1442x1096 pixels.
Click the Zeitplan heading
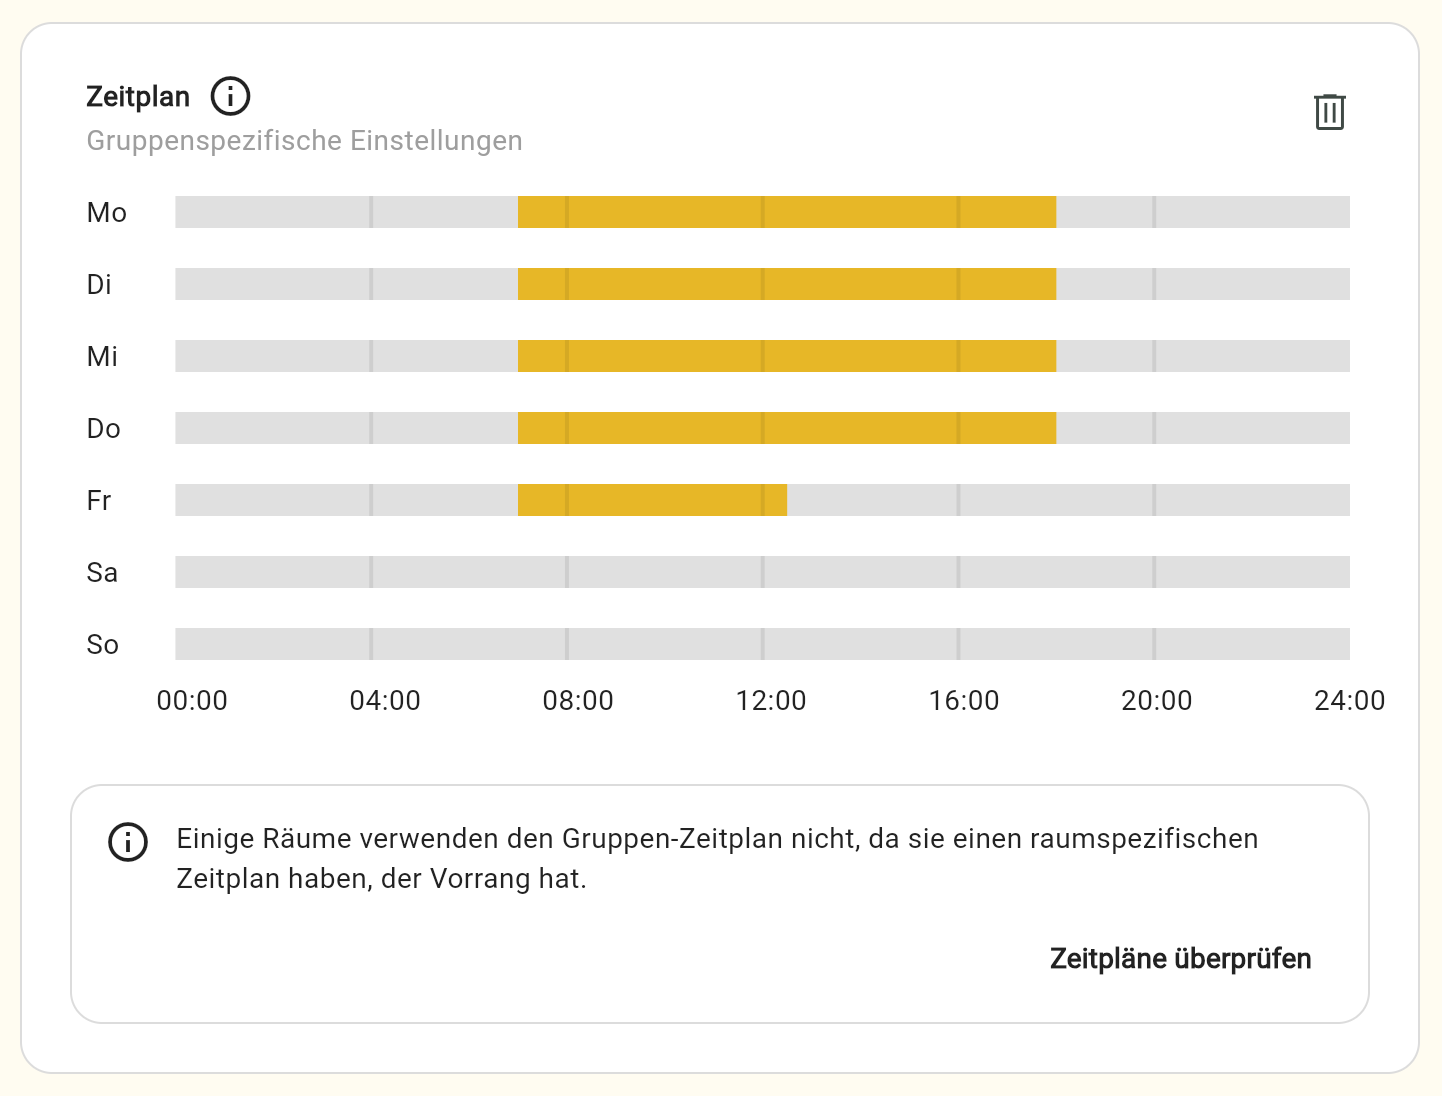pyautogui.click(x=138, y=97)
